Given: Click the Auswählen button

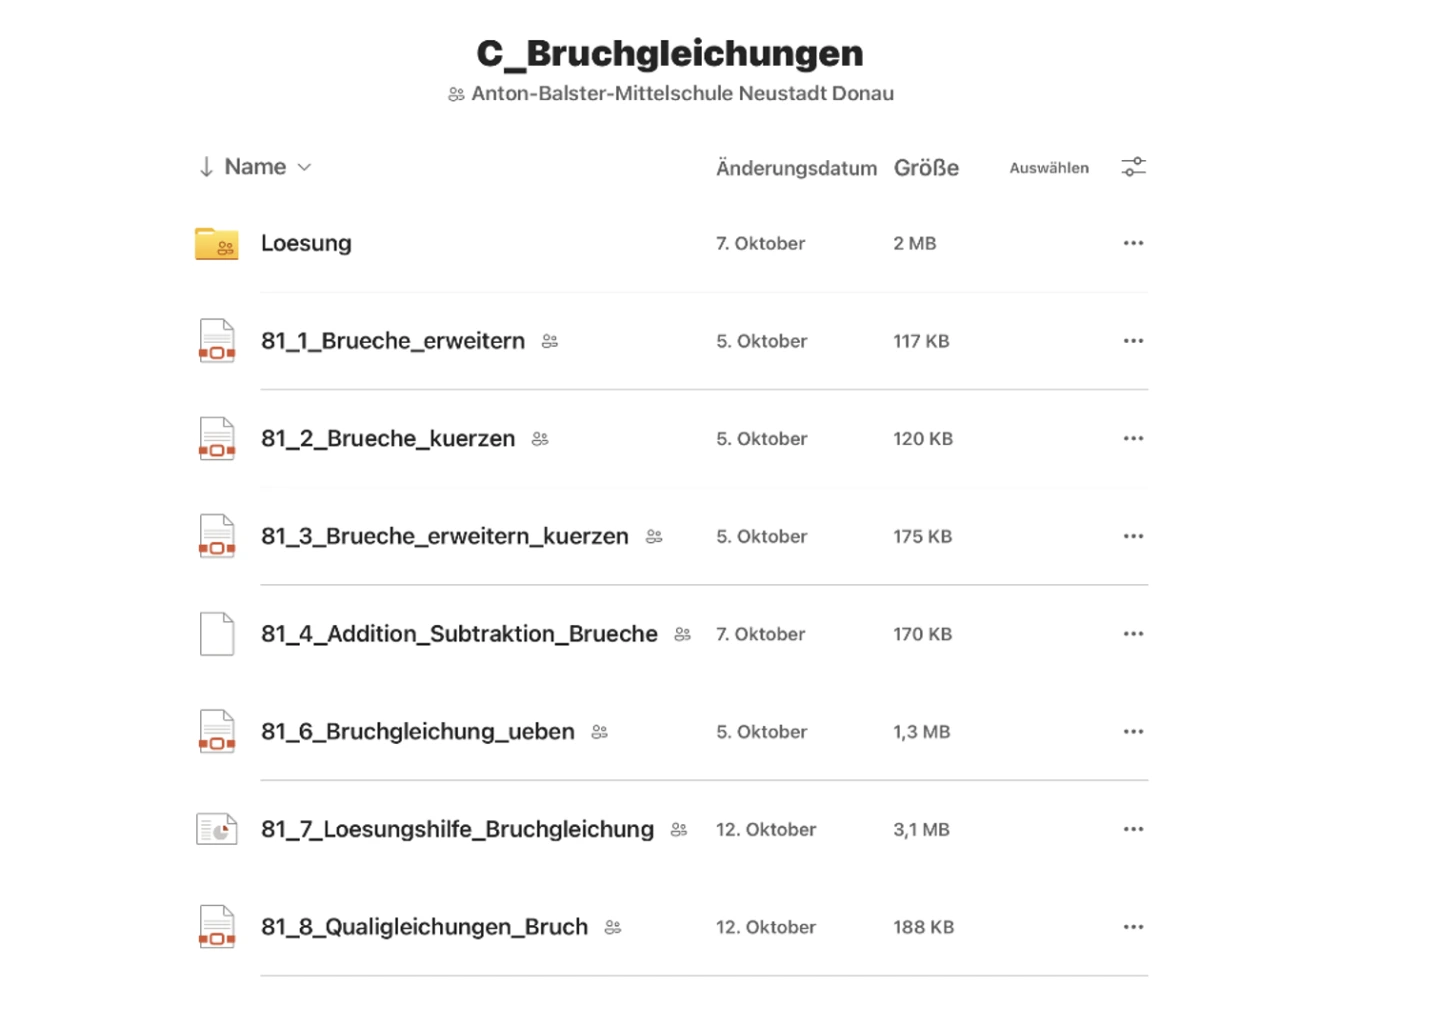Looking at the screenshot, I should (x=1049, y=168).
